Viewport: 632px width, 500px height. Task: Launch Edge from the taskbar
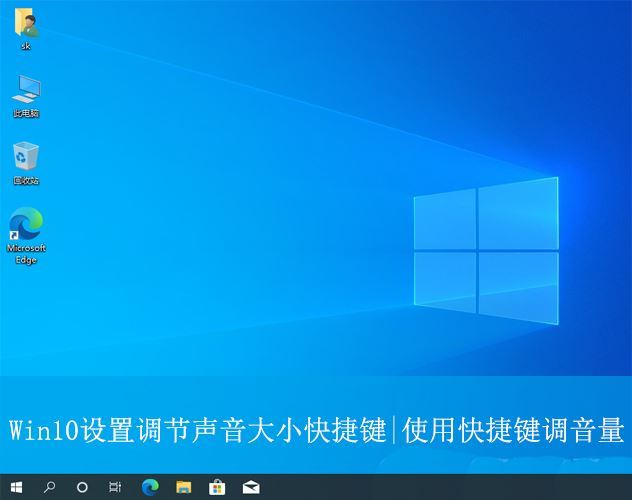point(150,487)
